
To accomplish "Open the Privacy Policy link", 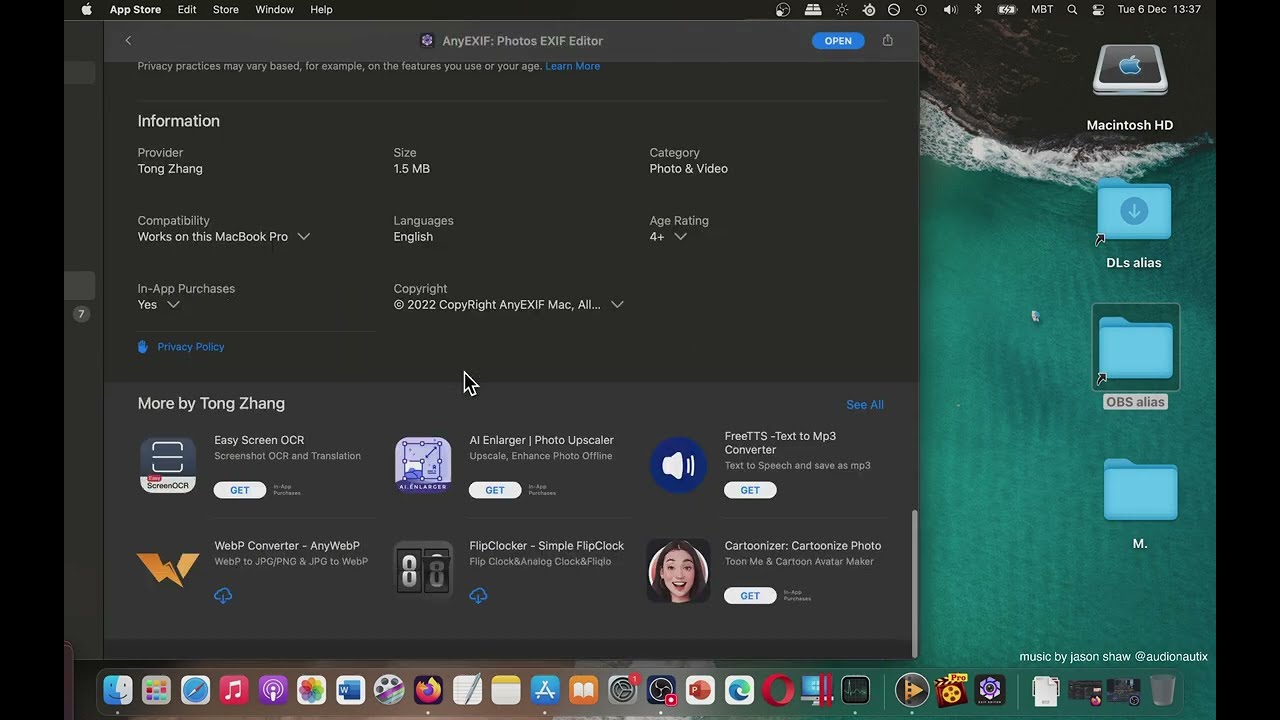I will (191, 347).
